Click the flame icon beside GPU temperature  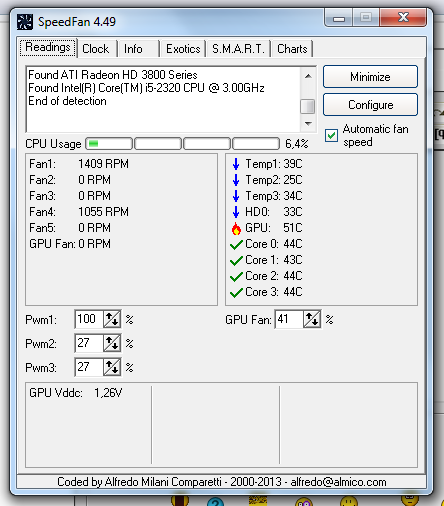tap(236, 228)
